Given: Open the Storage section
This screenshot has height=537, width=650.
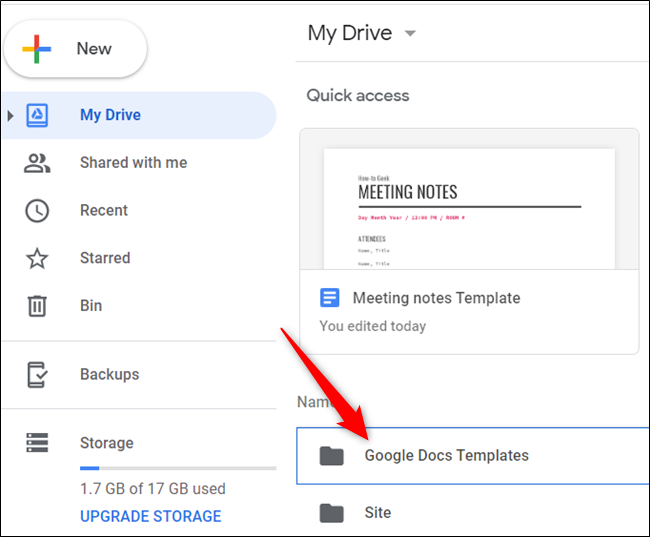Looking at the screenshot, I should (x=107, y=443).
